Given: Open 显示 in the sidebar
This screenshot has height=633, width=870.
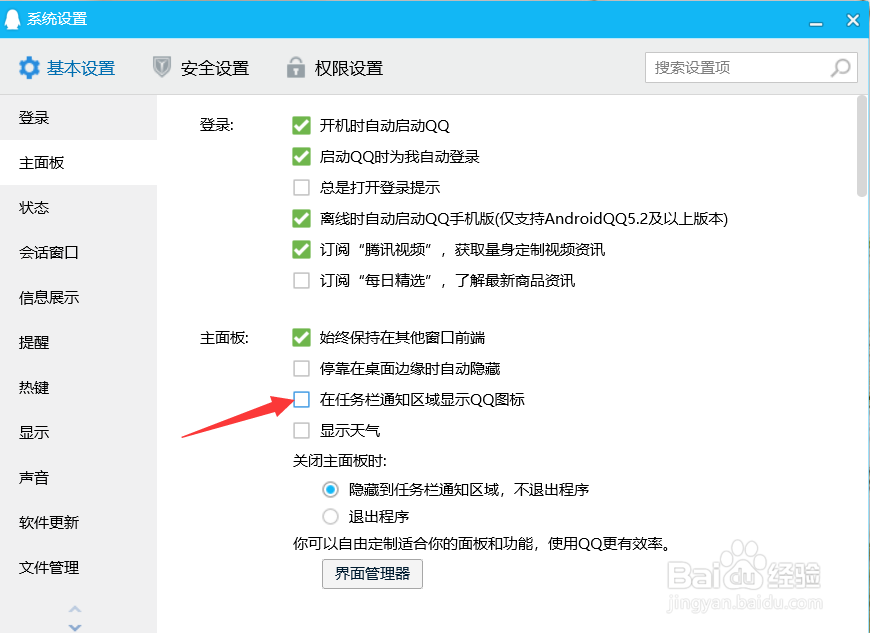Looking at the screenshot, I should pyautogui.click(x=78, y=432).
